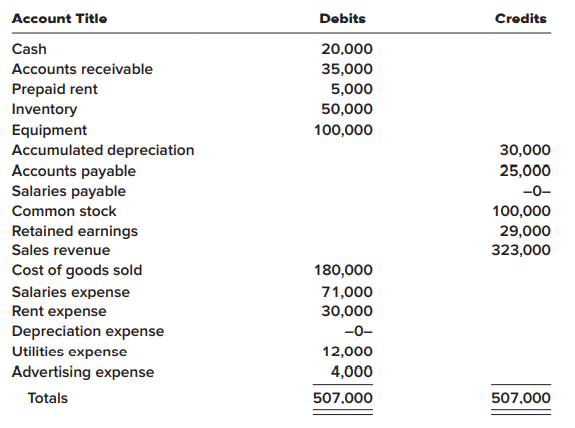Click Retained earnings value 29,000
This screenshot has height=428, width=575.
[x=525, y=231]
